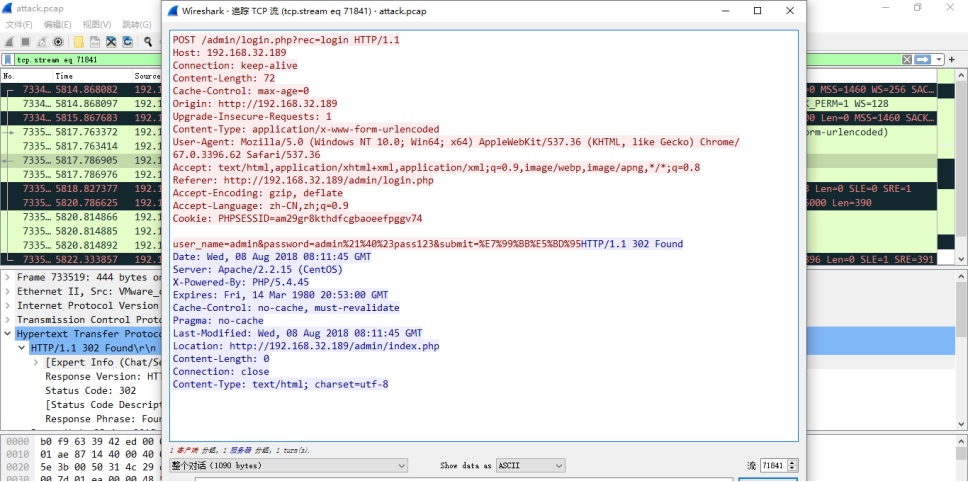The width and height of the screenshot is (969, 482).
Task: Select the Response Version detail row
Action: tap(103, 376)
